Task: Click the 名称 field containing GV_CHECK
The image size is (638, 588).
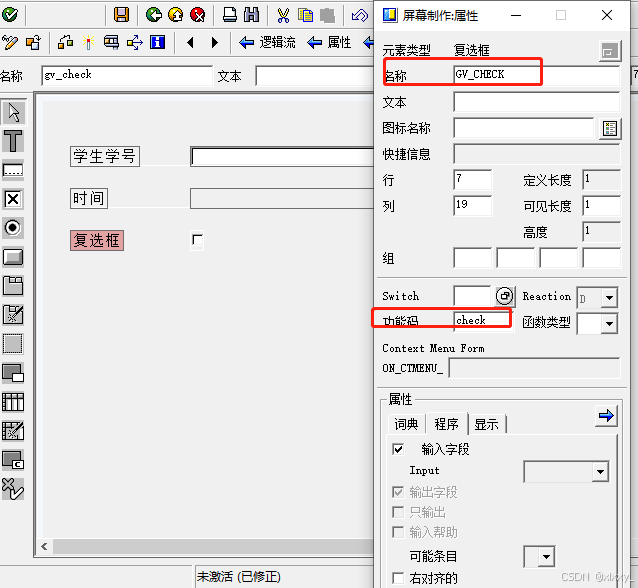Action: 536,75
